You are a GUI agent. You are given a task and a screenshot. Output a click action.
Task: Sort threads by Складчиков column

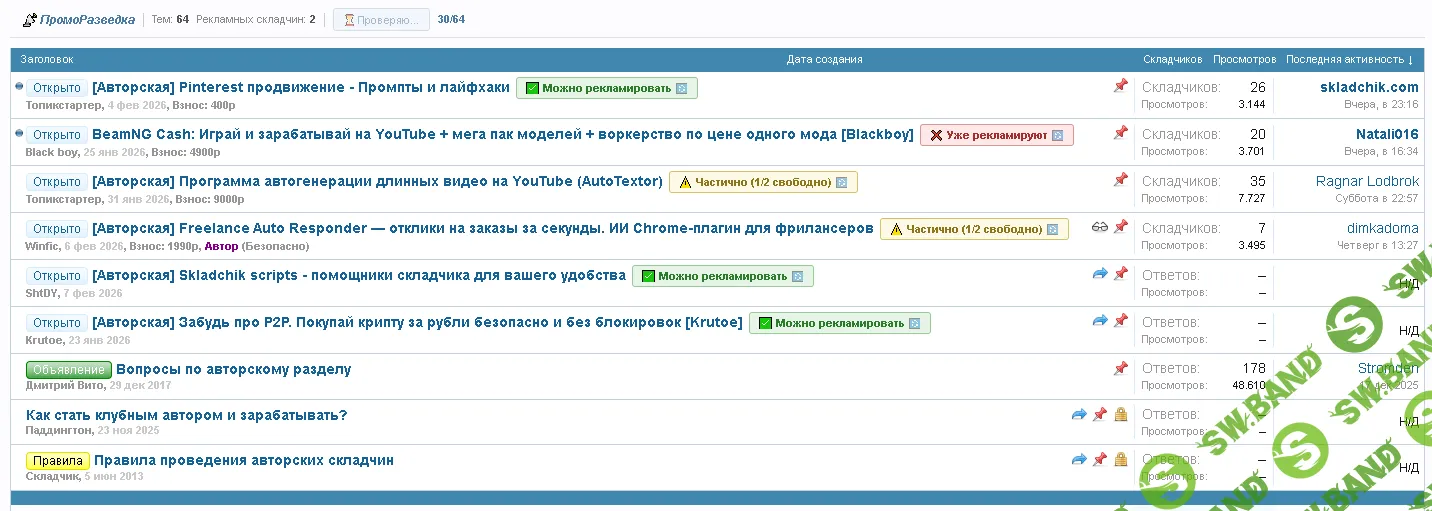[1172, 60]
